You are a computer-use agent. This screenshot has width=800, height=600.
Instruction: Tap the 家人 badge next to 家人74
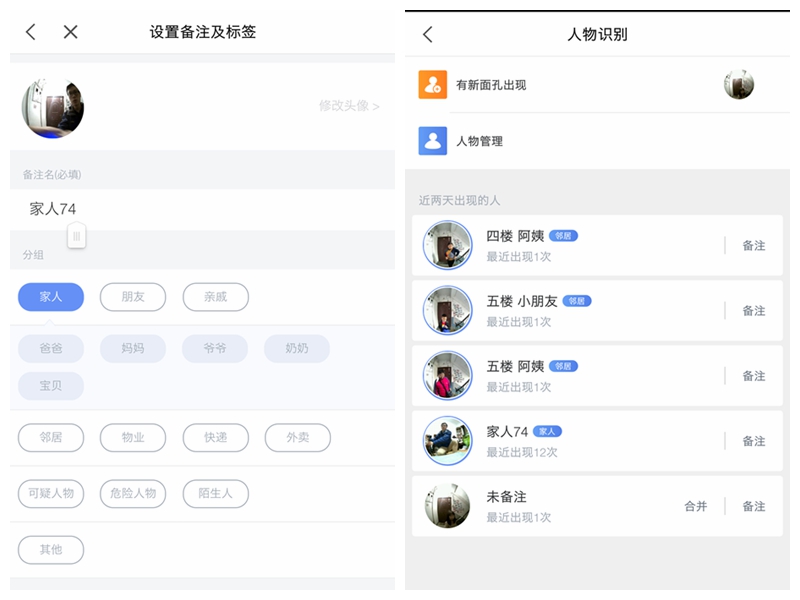(x=547, y=432)
